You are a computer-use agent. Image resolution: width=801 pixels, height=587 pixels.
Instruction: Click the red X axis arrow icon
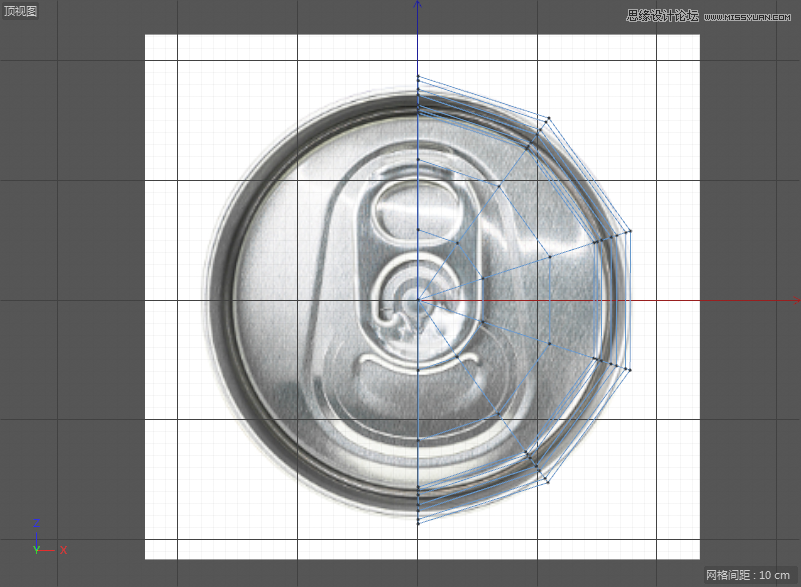[x=64, y=549]
